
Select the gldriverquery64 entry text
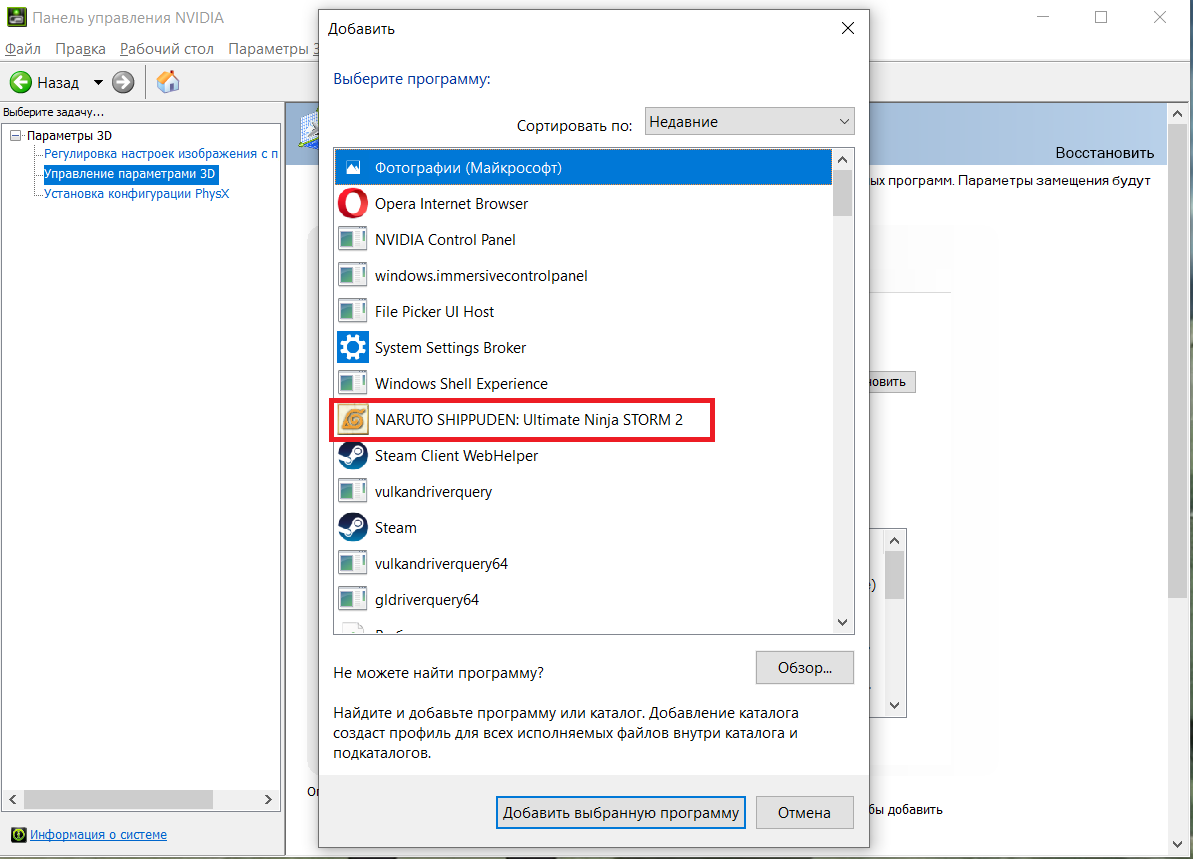(427, 600)
